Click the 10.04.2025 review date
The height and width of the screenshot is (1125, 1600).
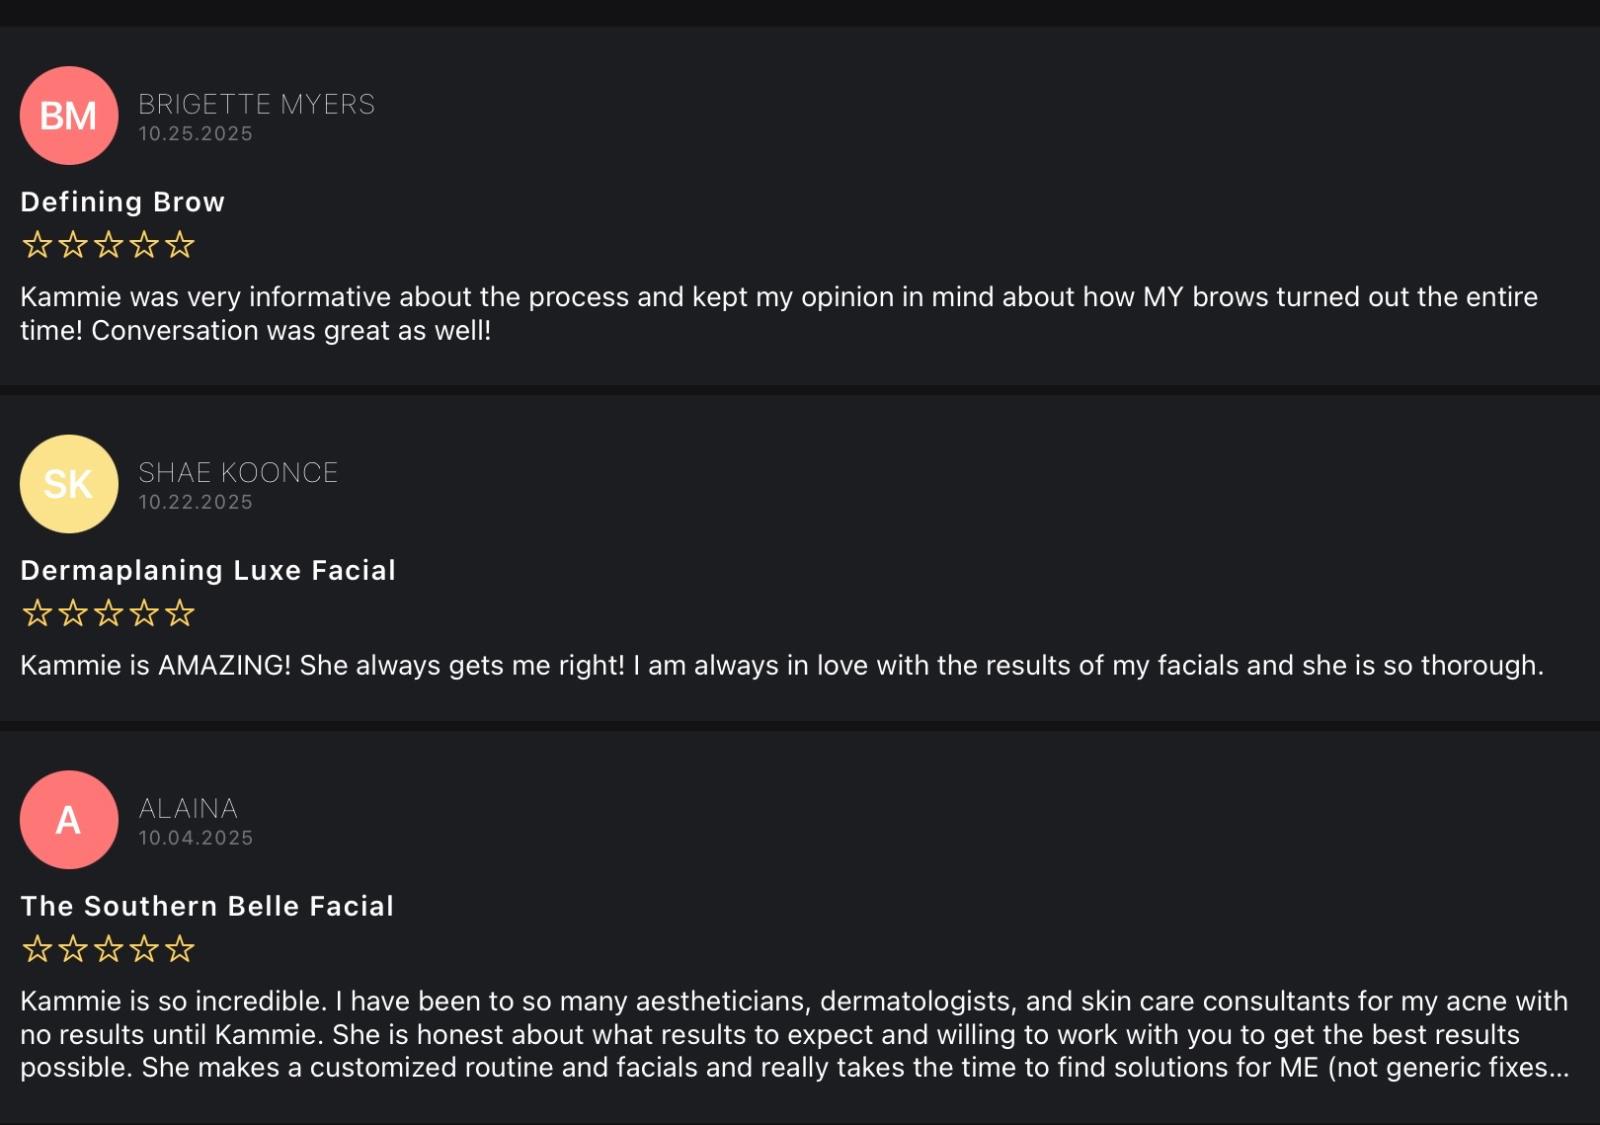coord(195,838)
